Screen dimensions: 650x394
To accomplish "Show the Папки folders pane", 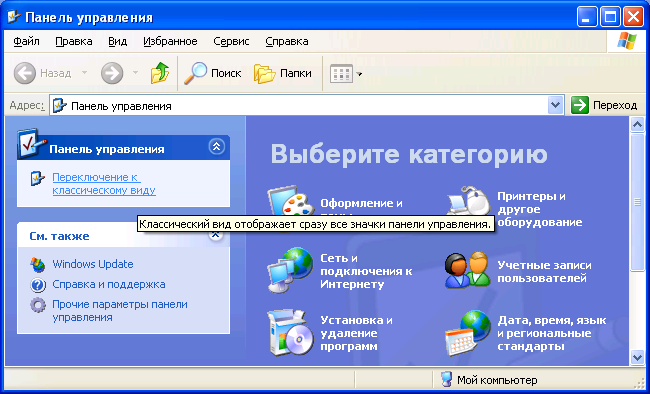I will (x=283, y=73).
